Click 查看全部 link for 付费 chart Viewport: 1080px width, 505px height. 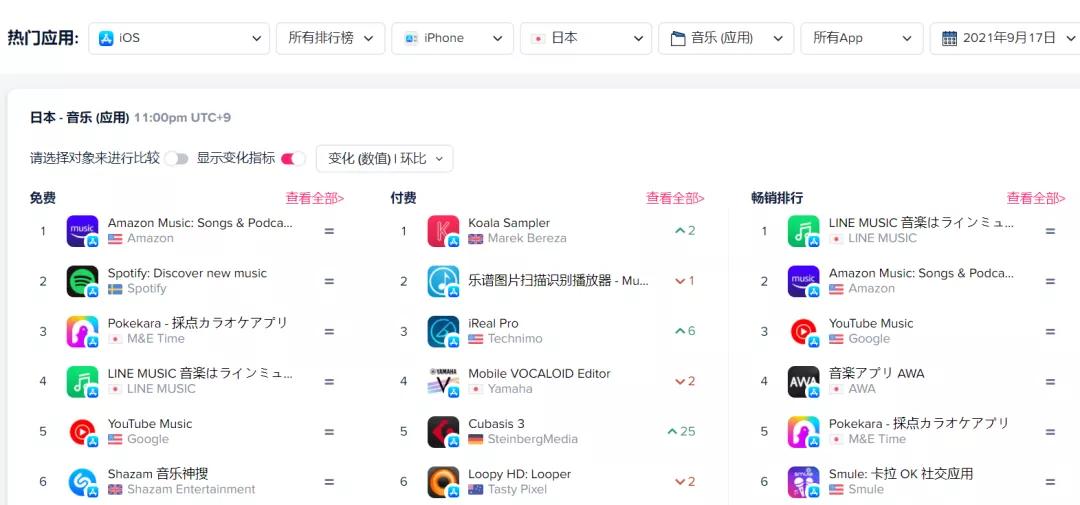tap(675, 198)
